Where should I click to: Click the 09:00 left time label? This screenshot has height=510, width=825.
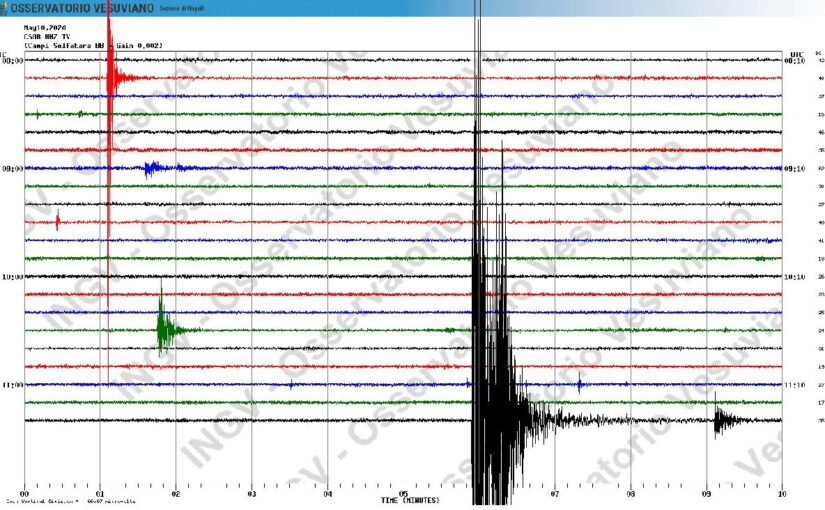click(x=12, y=169)
